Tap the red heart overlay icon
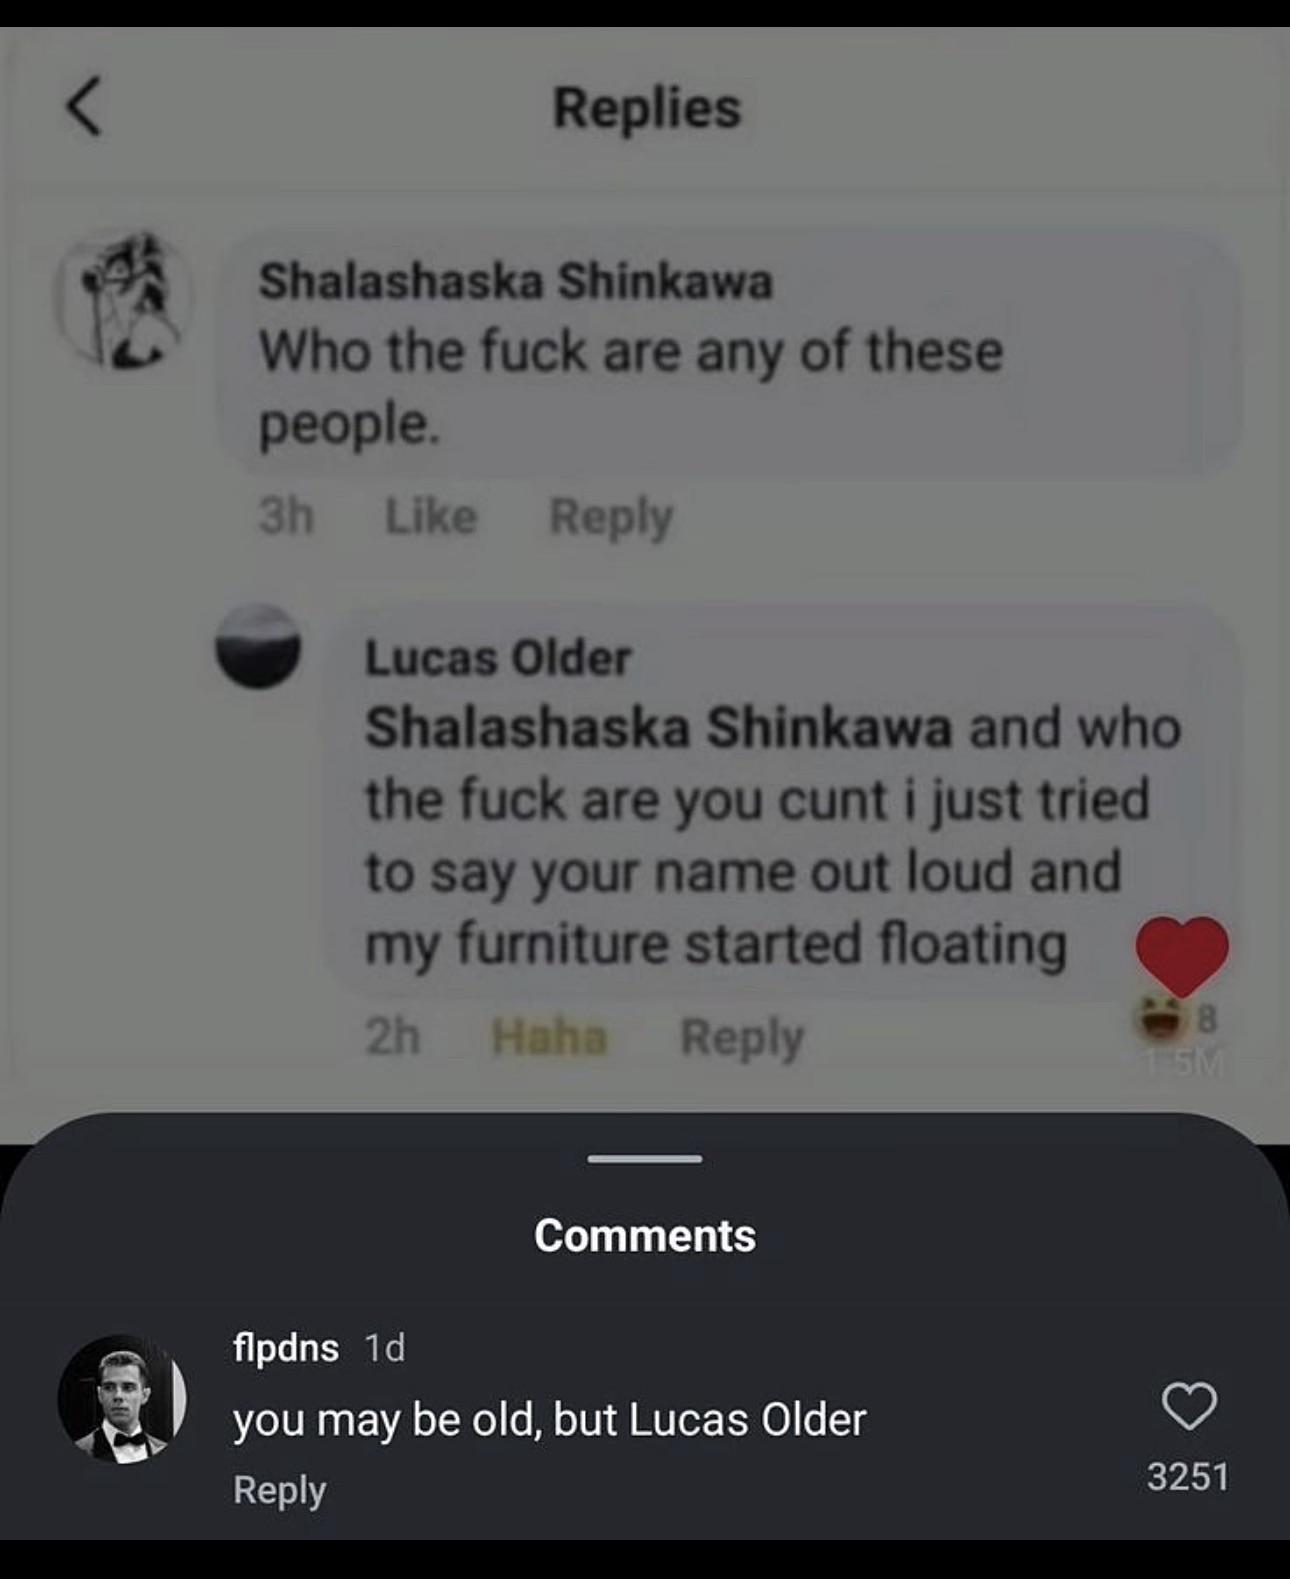Viewport: 1290px width, 1579px height. click(x=1181, y=954)
